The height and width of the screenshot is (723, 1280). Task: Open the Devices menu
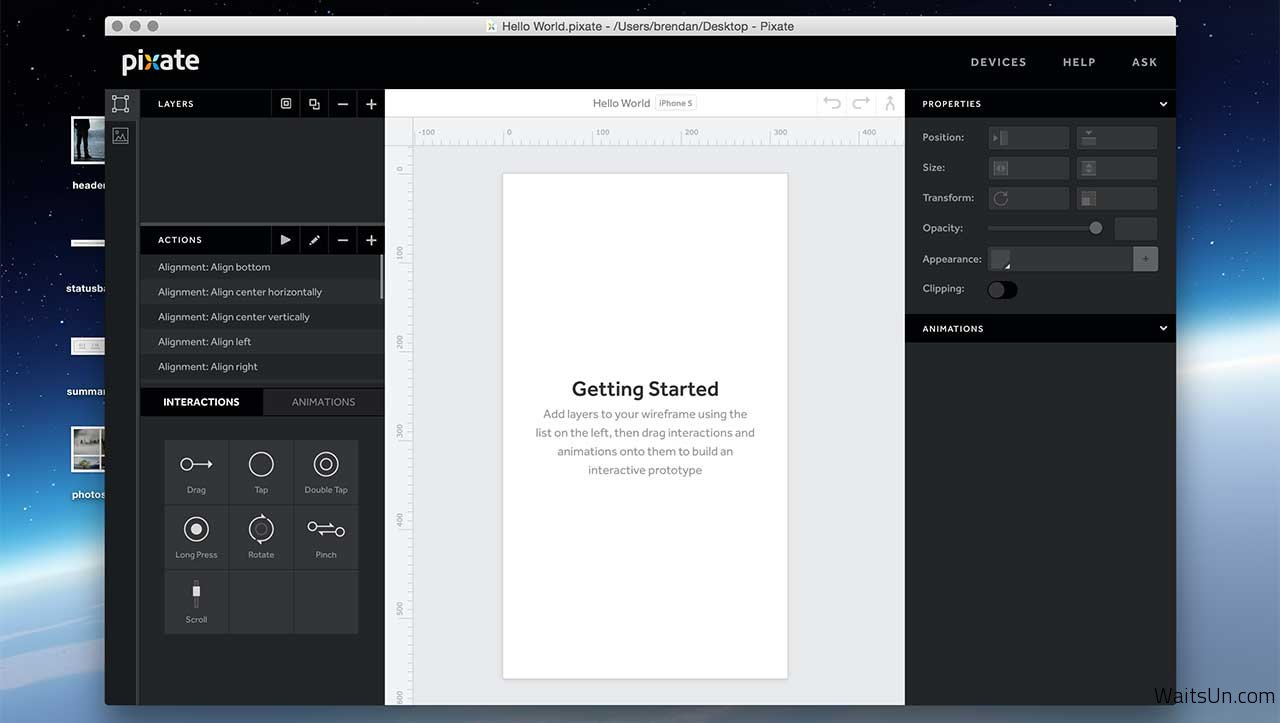pyautogui.click(x=998, y=62)
